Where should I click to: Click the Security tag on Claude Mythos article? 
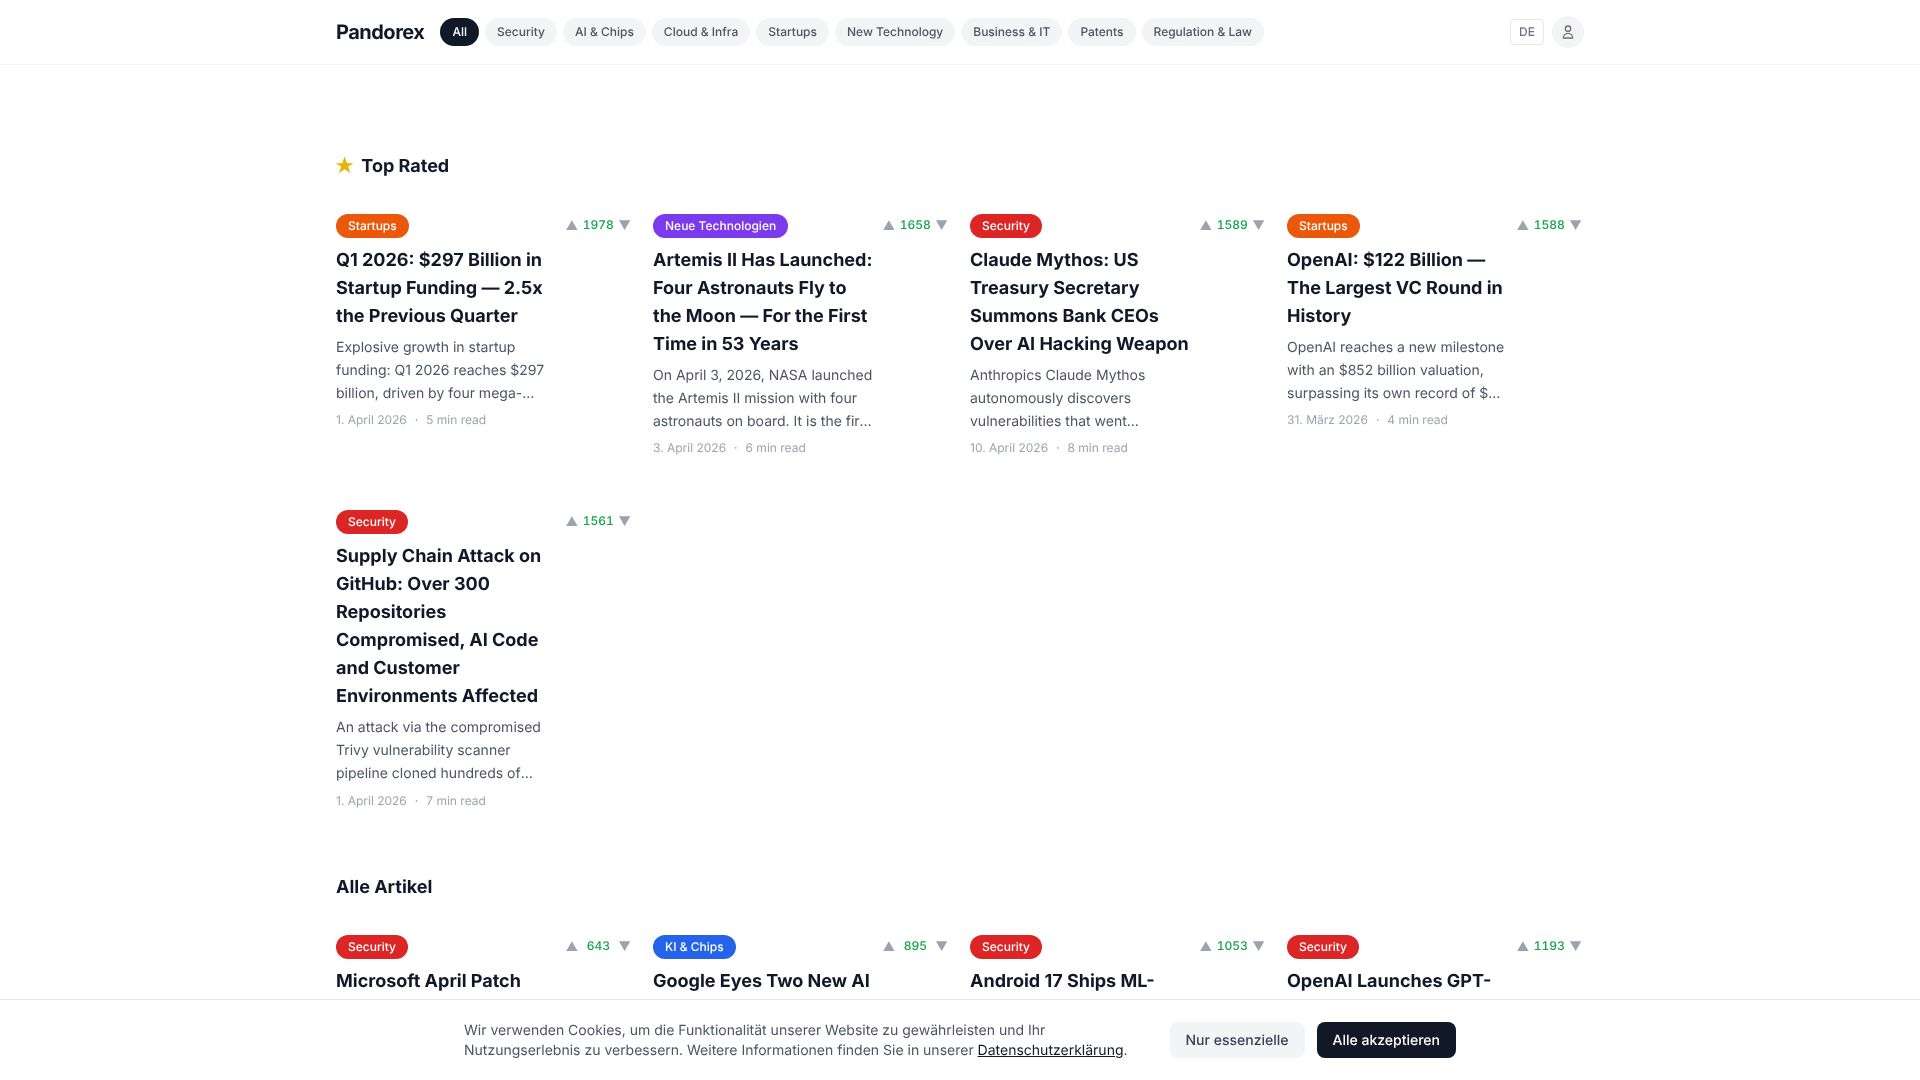[x=1006, y=226]
